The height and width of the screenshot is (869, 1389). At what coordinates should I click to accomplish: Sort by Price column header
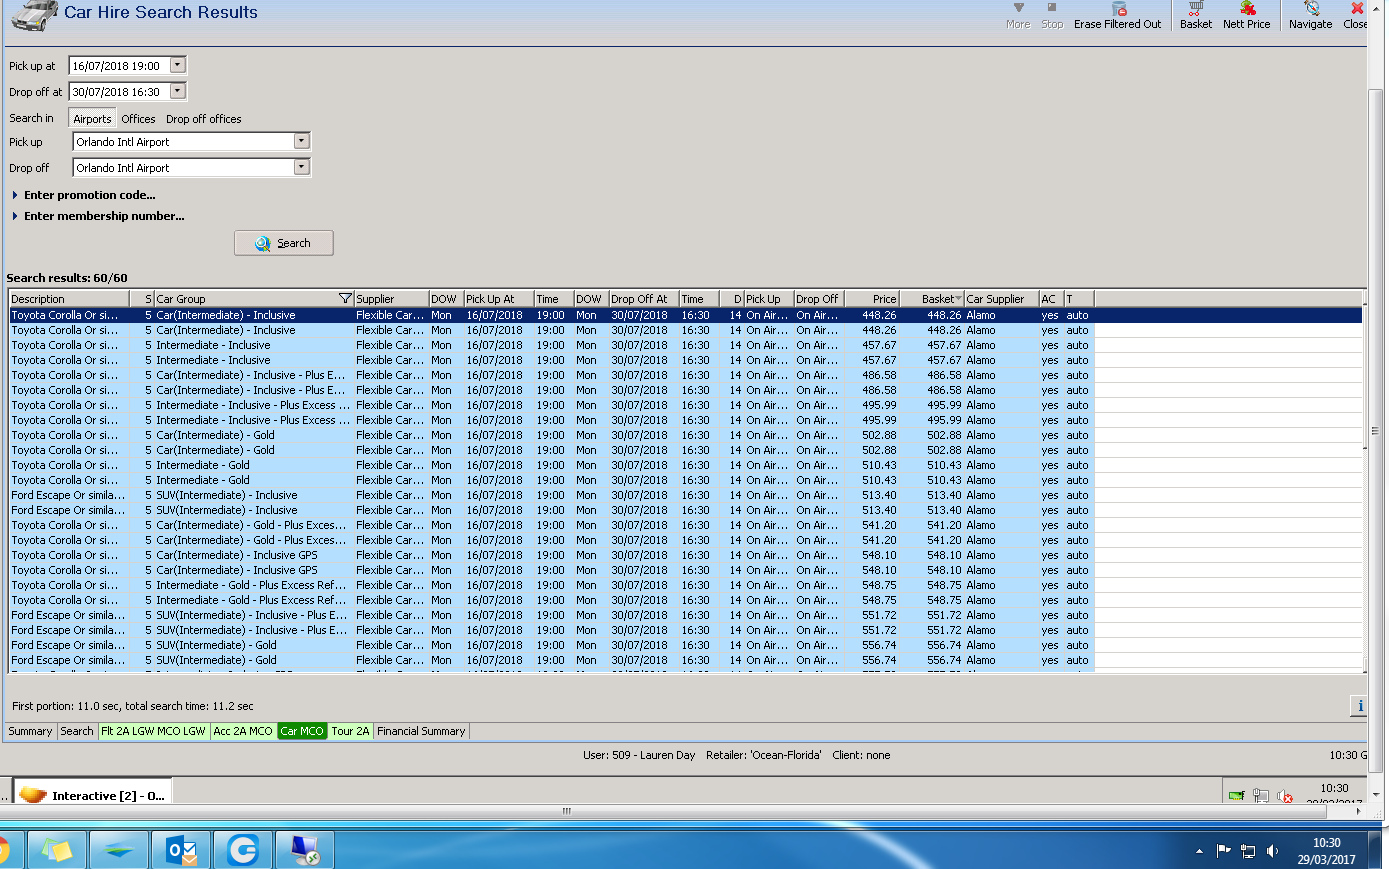[873, 299]
